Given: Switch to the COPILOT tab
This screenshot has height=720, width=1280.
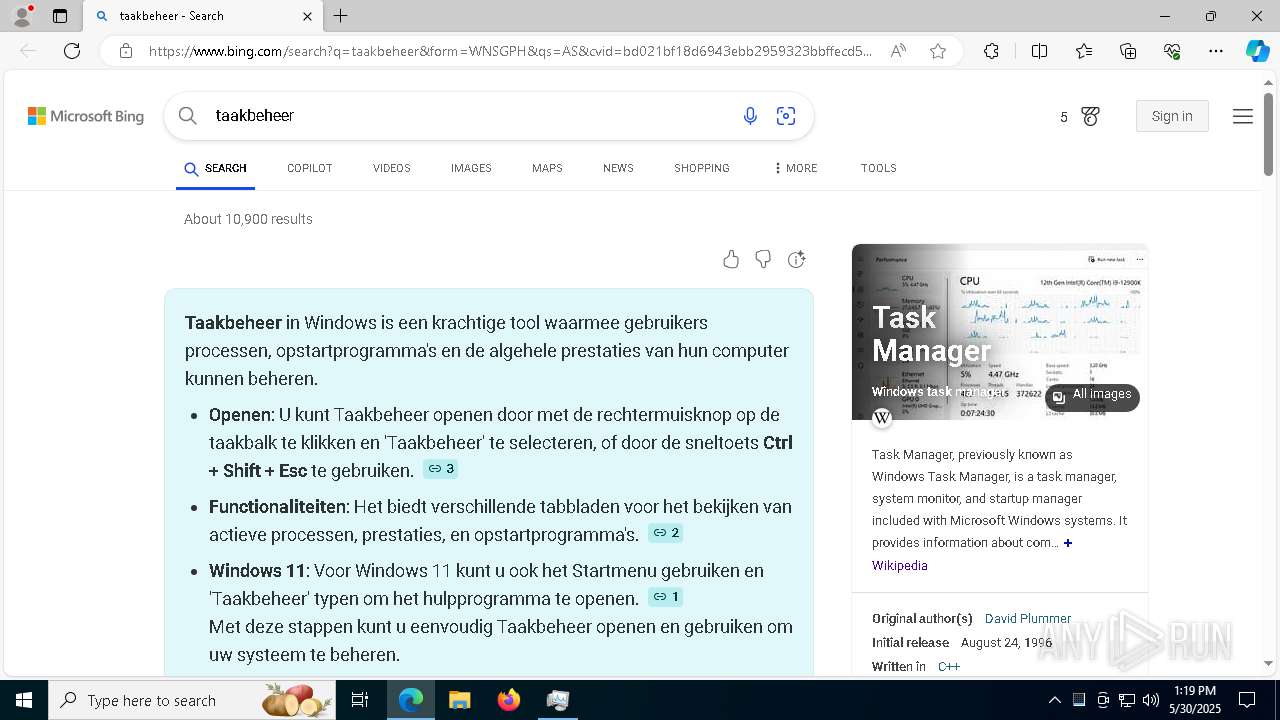Looking at the screenshot, I should (310, 168).
